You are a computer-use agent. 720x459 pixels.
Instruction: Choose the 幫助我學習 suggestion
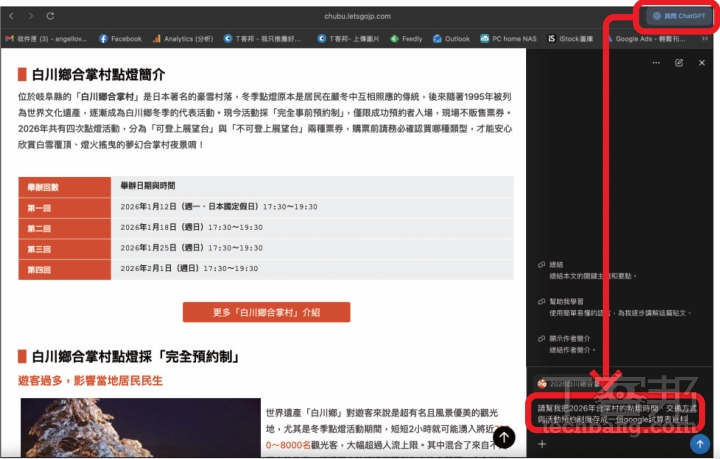tap(614, 307)
